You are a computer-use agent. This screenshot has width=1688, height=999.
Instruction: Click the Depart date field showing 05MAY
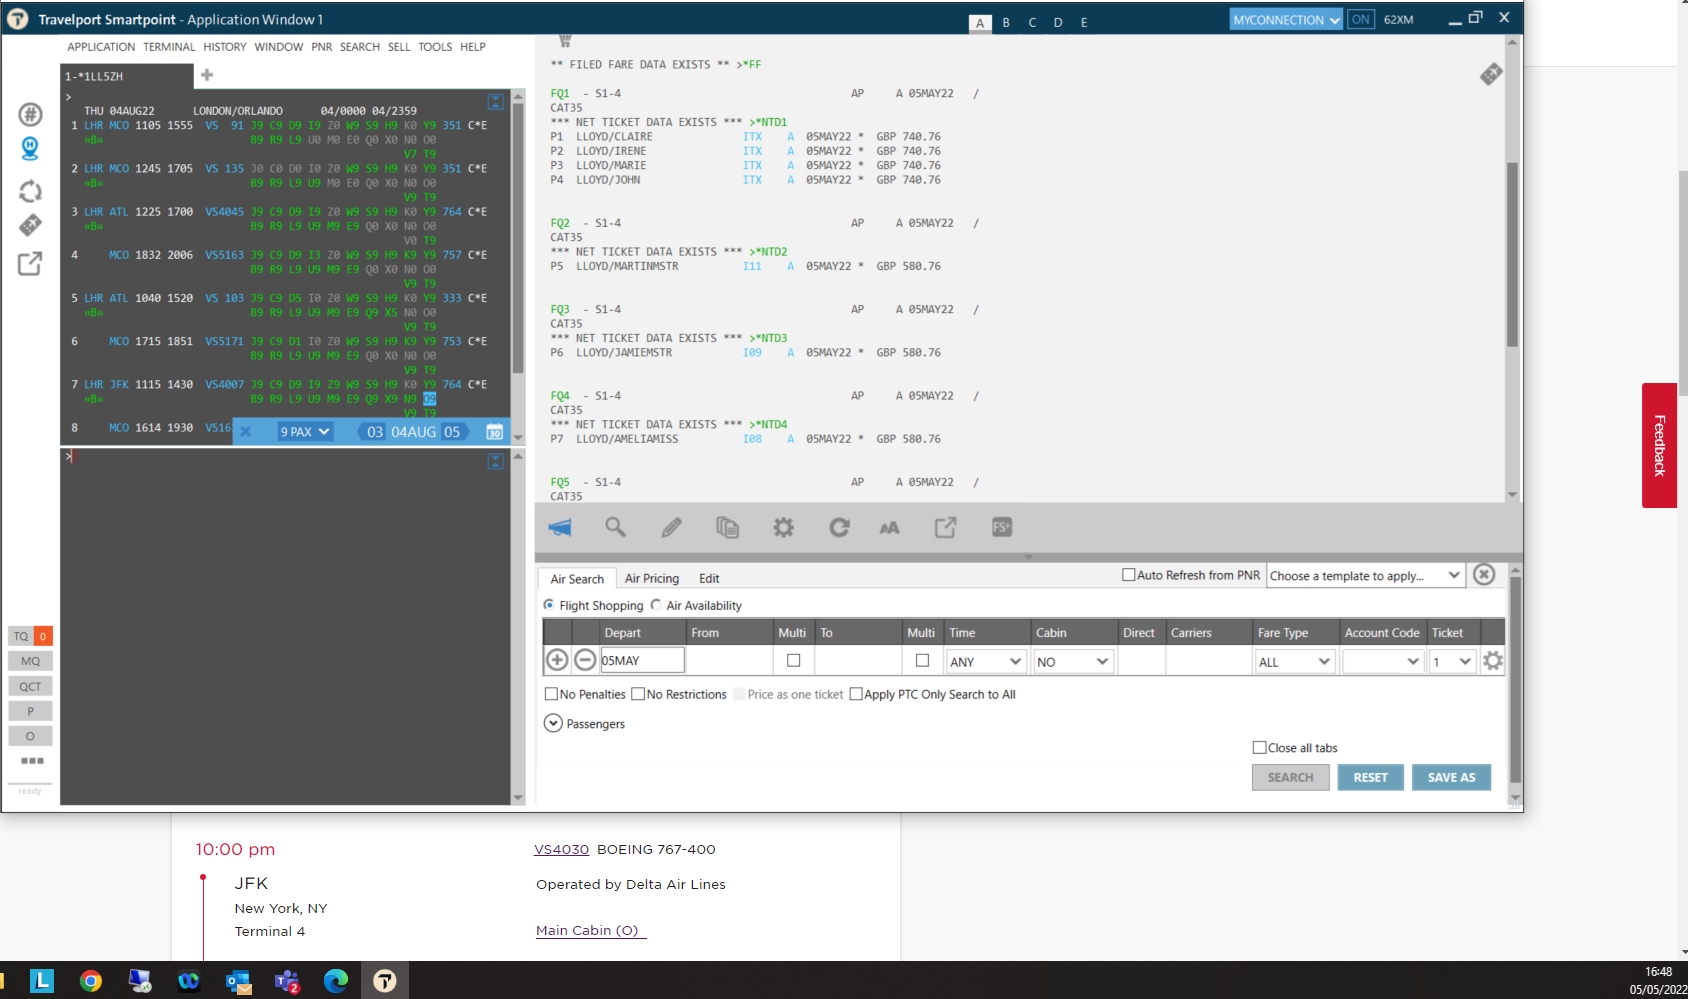(642, 660)
